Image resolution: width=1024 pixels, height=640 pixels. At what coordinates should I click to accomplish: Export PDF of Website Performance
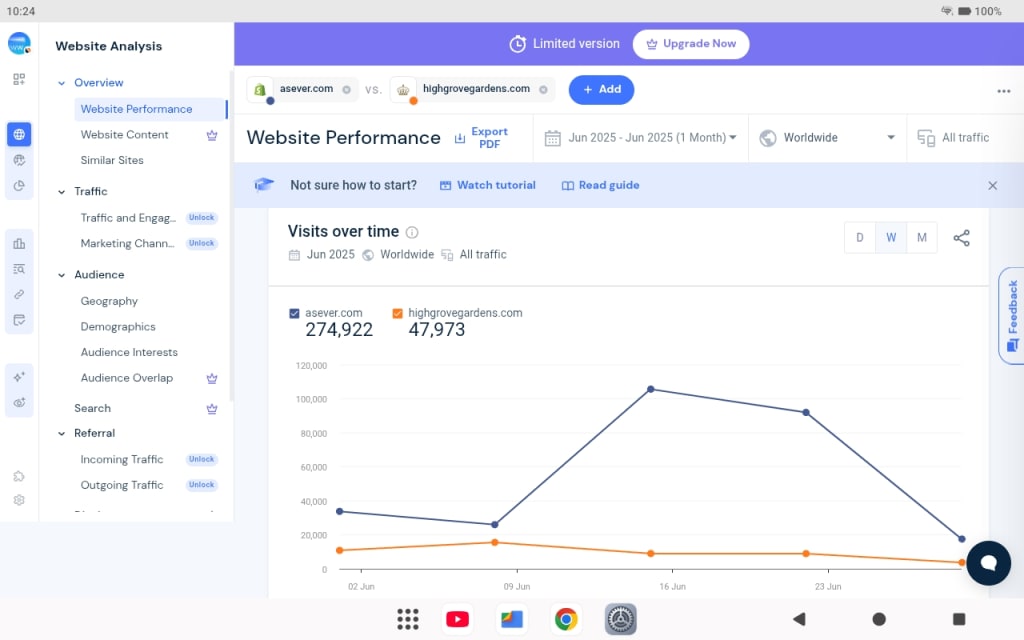coord(481,138)
